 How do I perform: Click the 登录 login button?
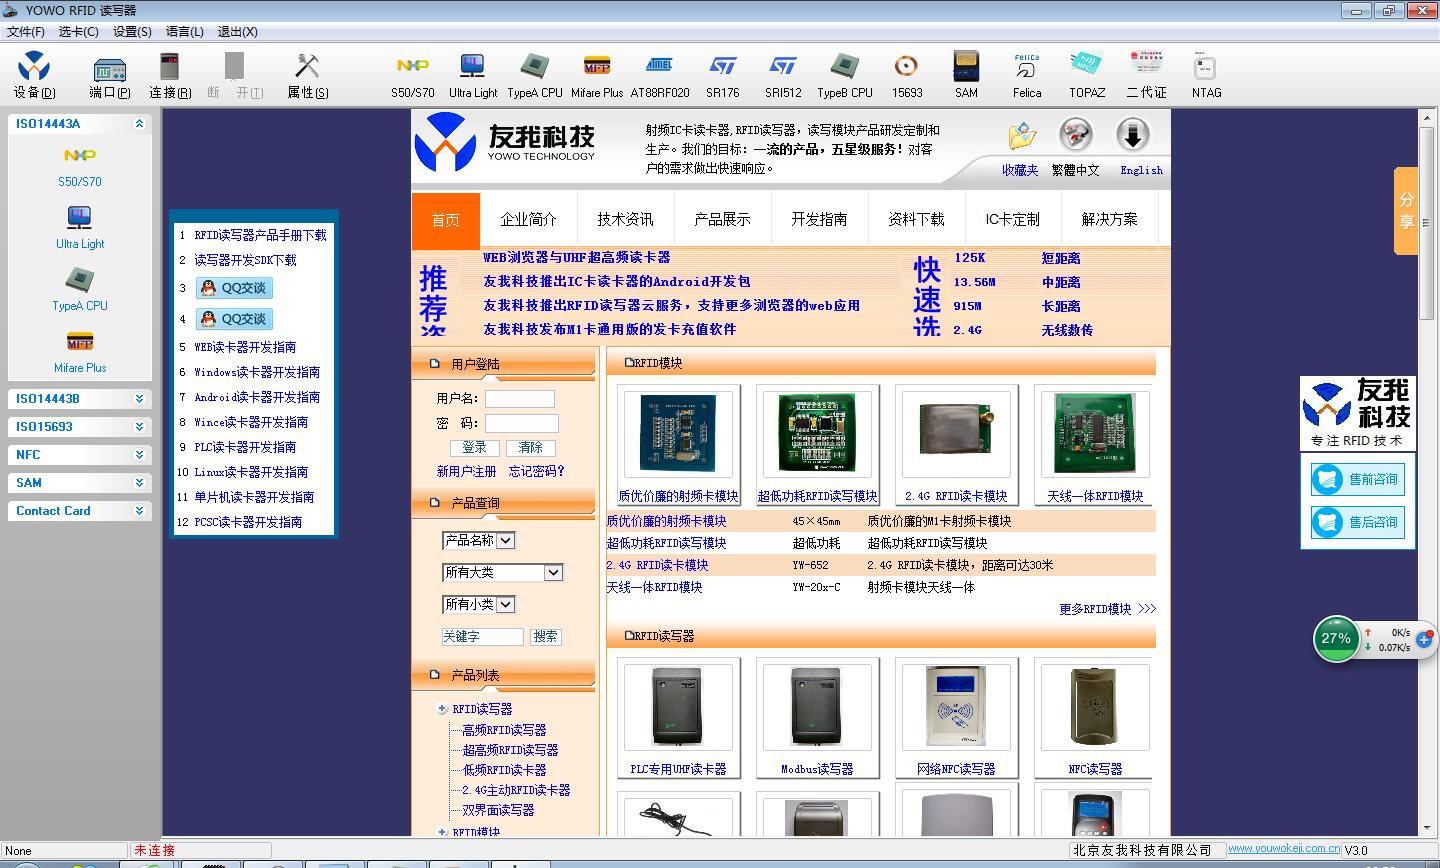click(475, 448)
